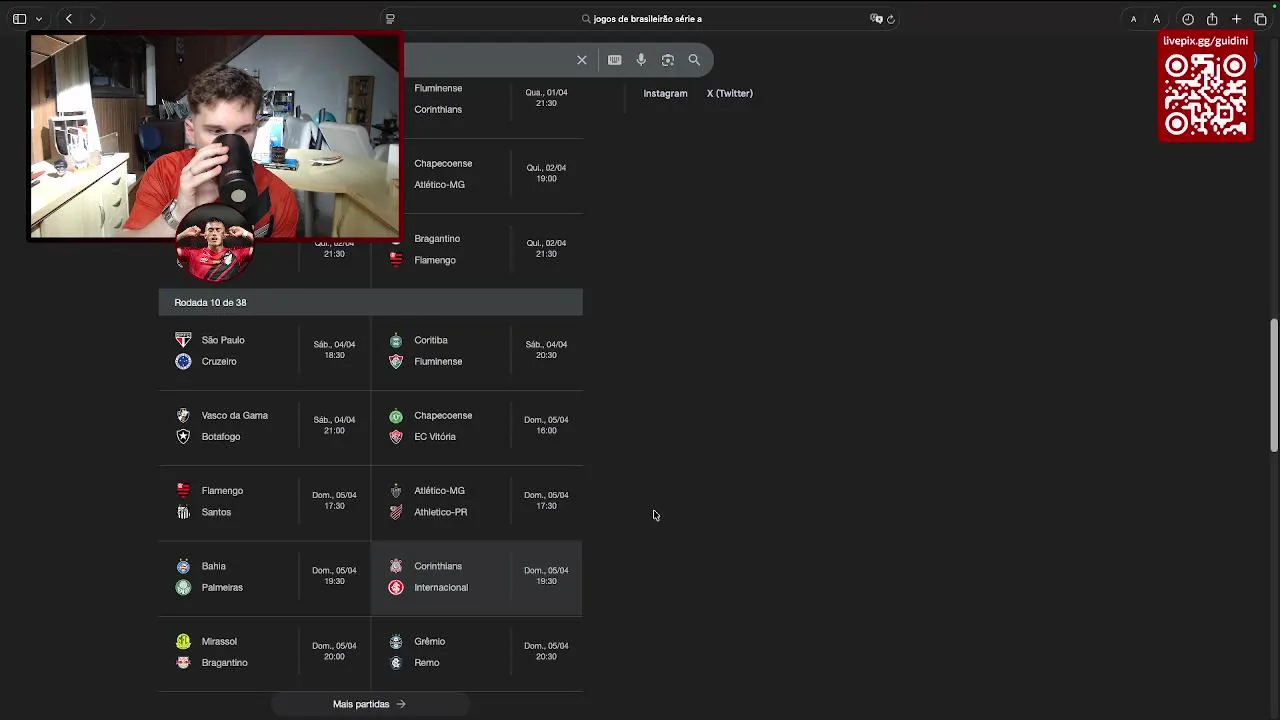Select the Vasco da Gama team name
This screenshot has height=720, width=1280.
pos(235,415)
